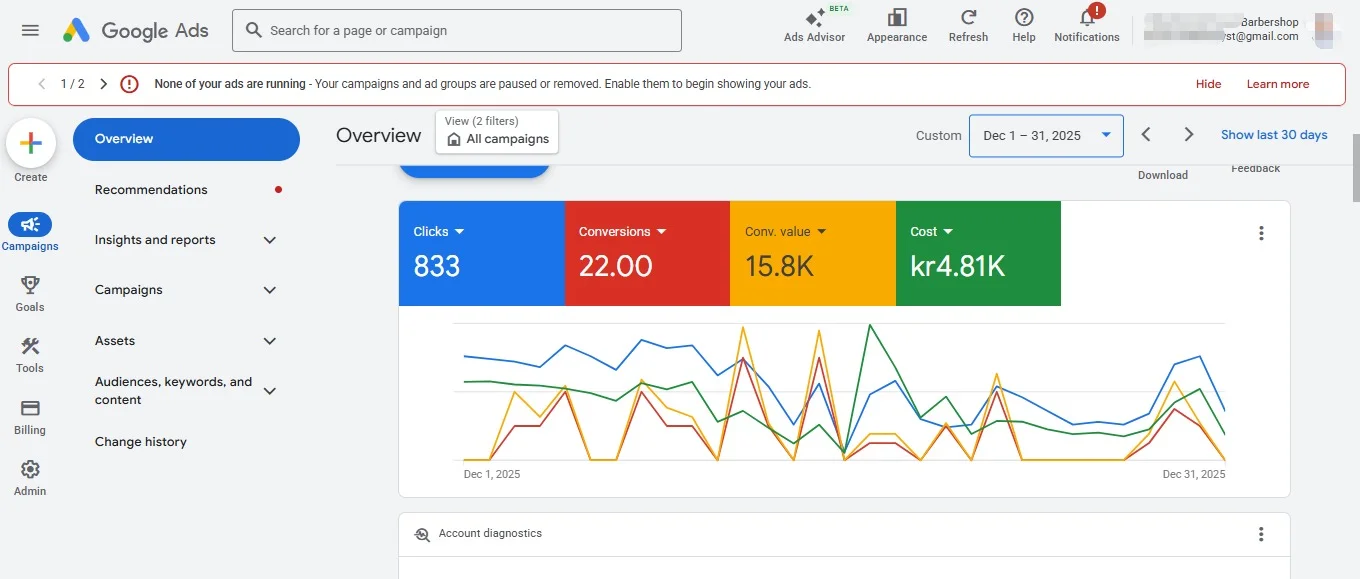The width and height of the screenshot is (1360, 579).
Task: Open the Appearance settings icon
Action: pyautogui.click(x=896, y=24)
